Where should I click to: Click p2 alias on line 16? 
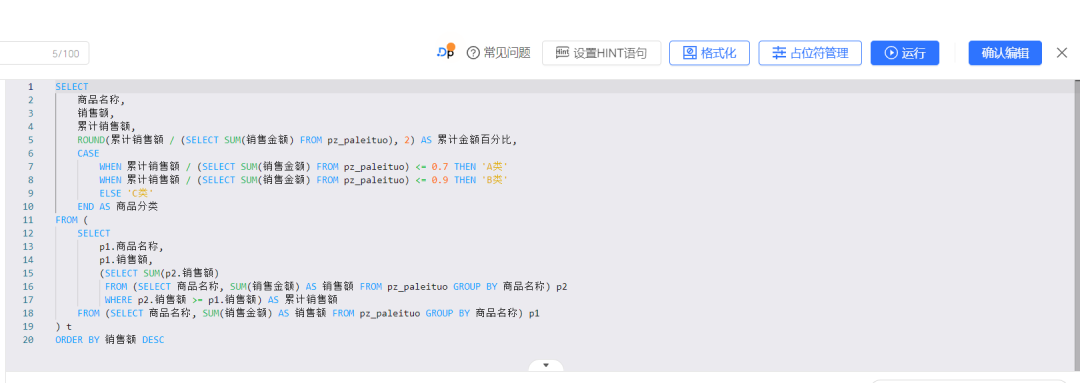point(561,286)
